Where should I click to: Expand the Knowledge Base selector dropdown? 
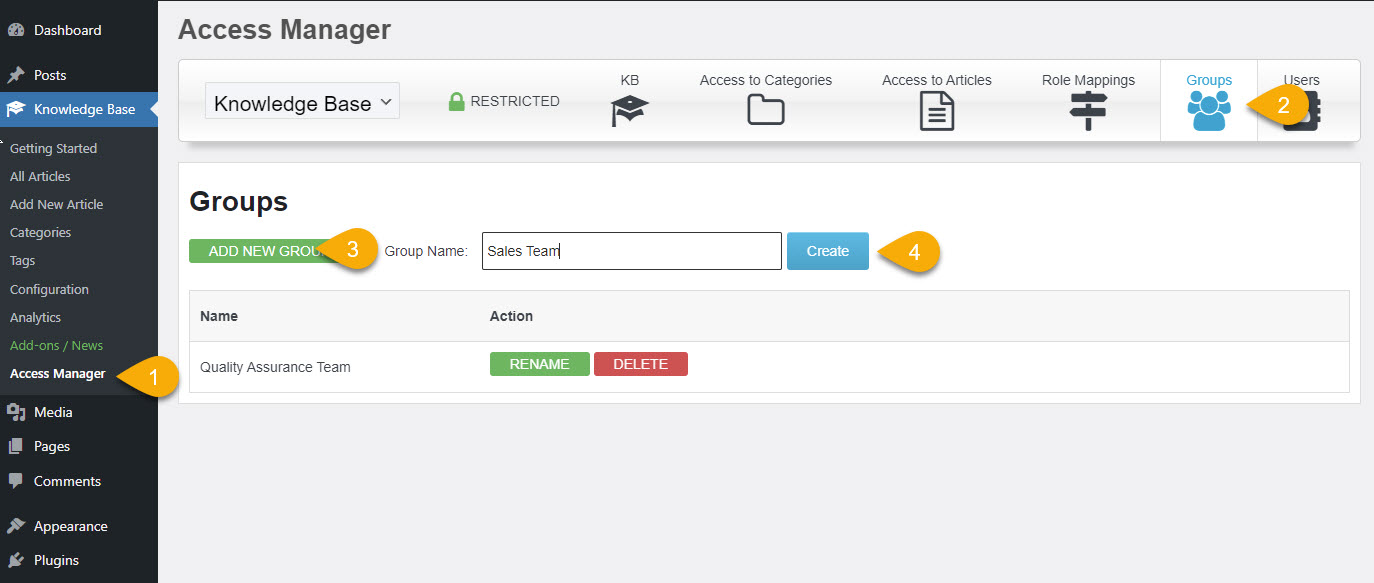302,103
